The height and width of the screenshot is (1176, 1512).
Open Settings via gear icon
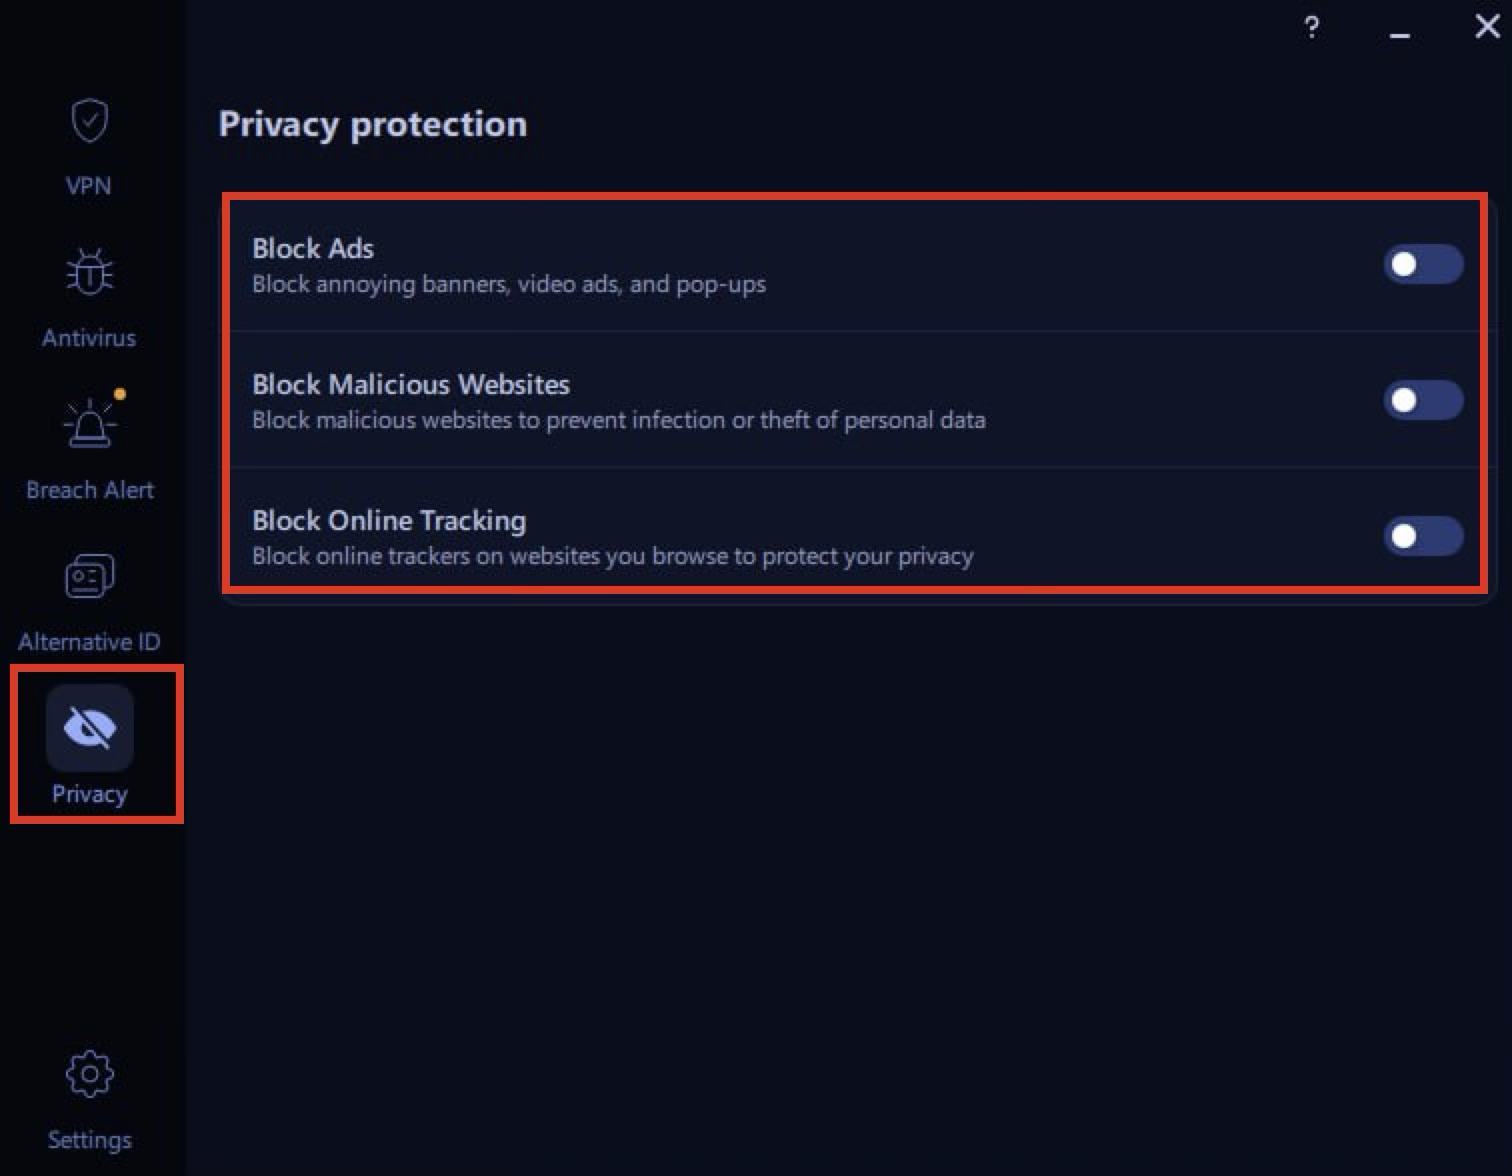(x=89, y=1073)
